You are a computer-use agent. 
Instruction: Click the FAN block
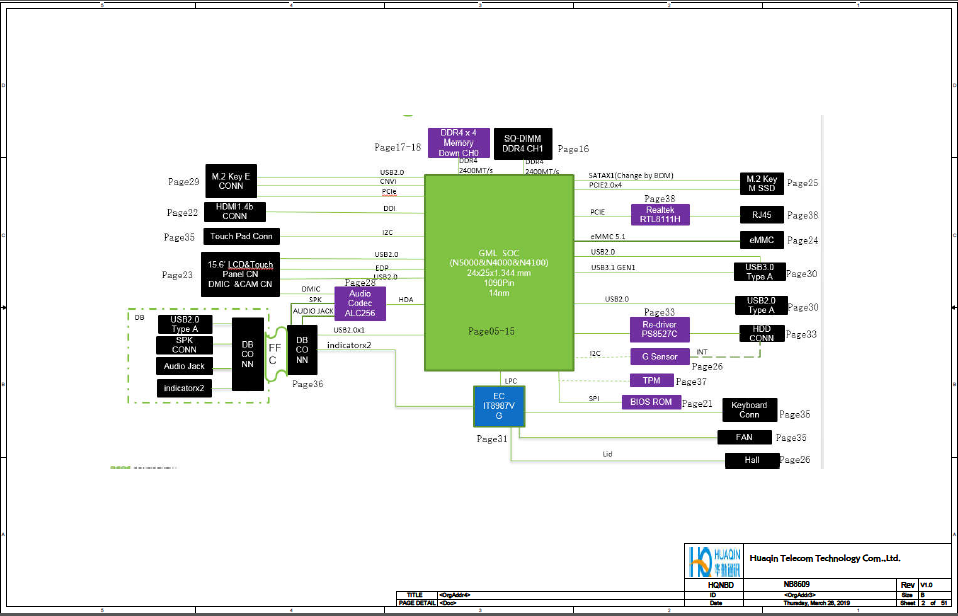[744, 437]
